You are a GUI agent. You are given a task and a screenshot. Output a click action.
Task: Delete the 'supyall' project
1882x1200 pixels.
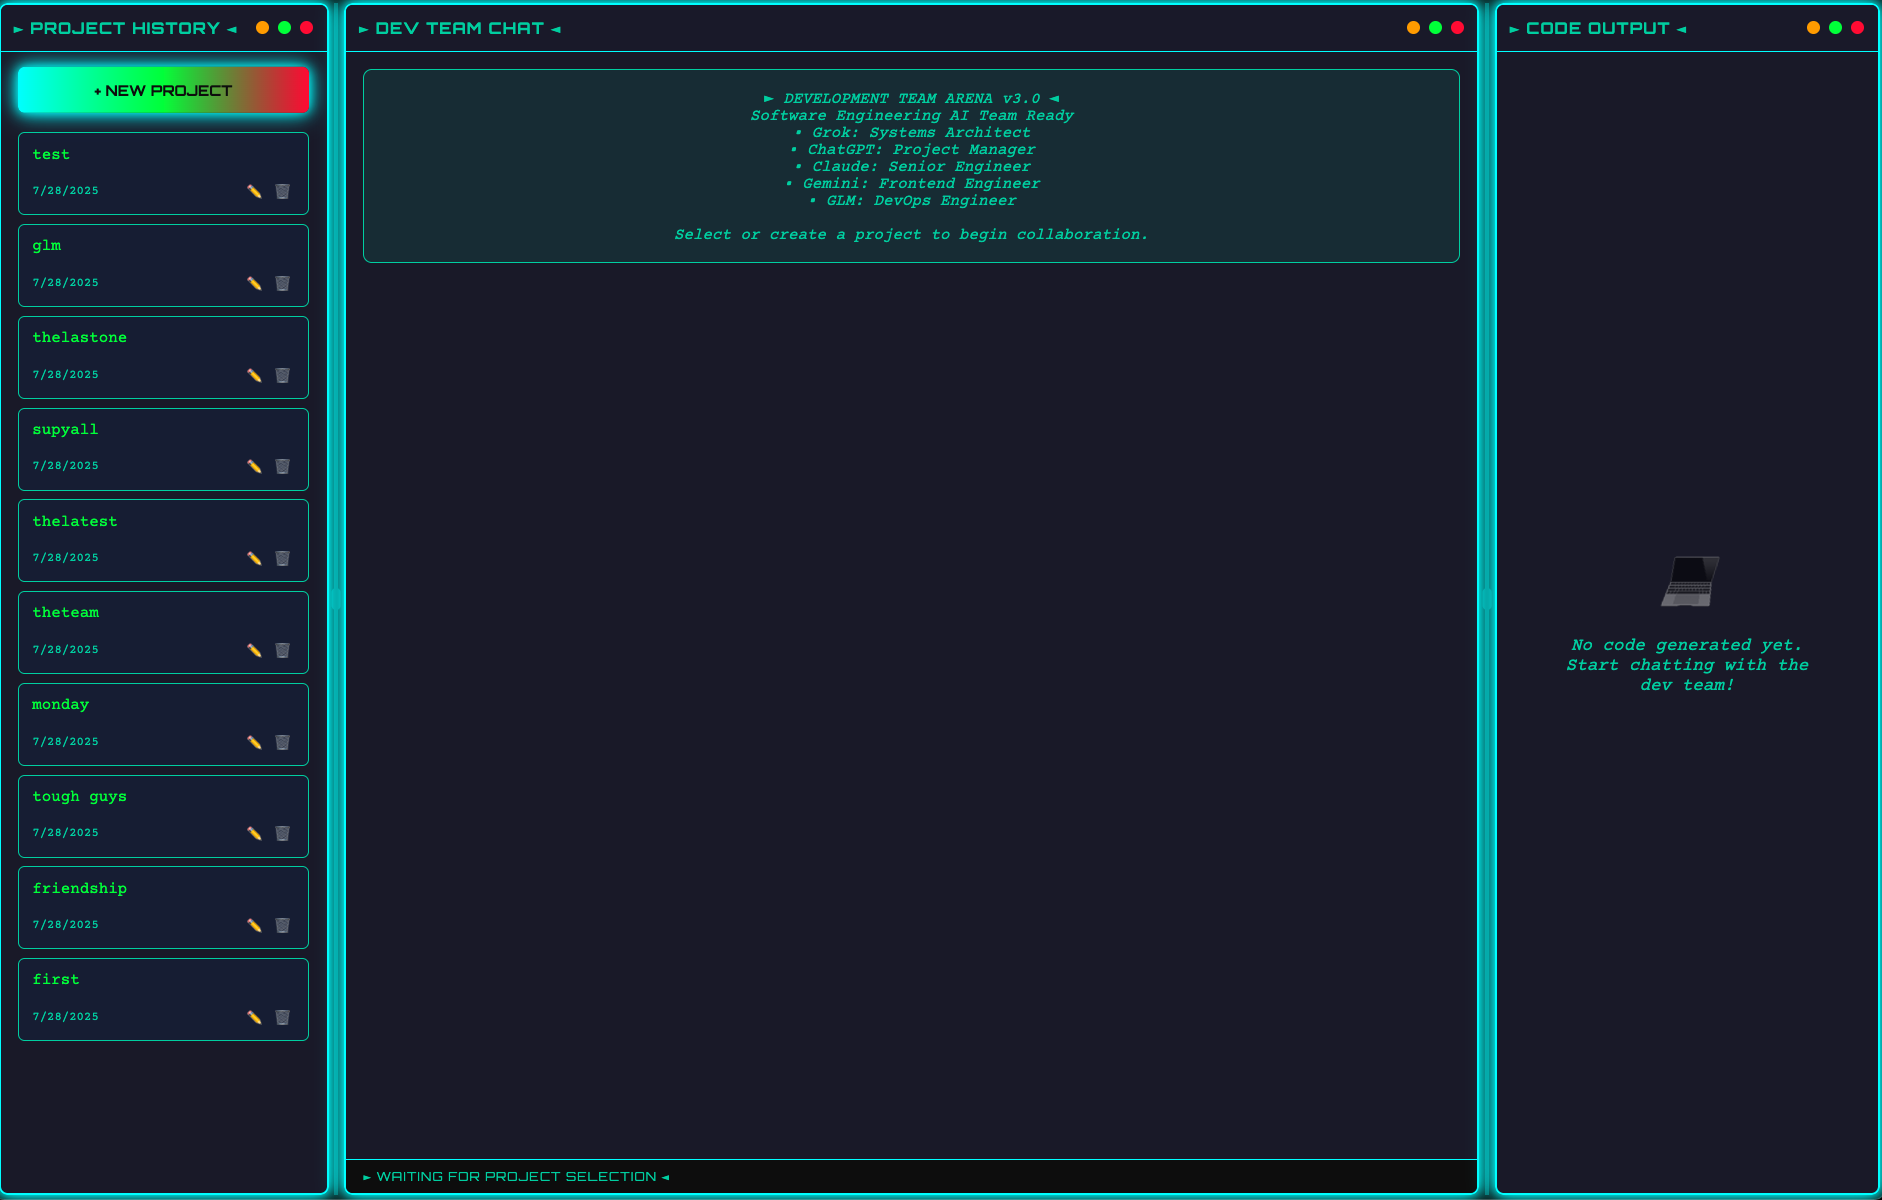click(x=283, y=466)
